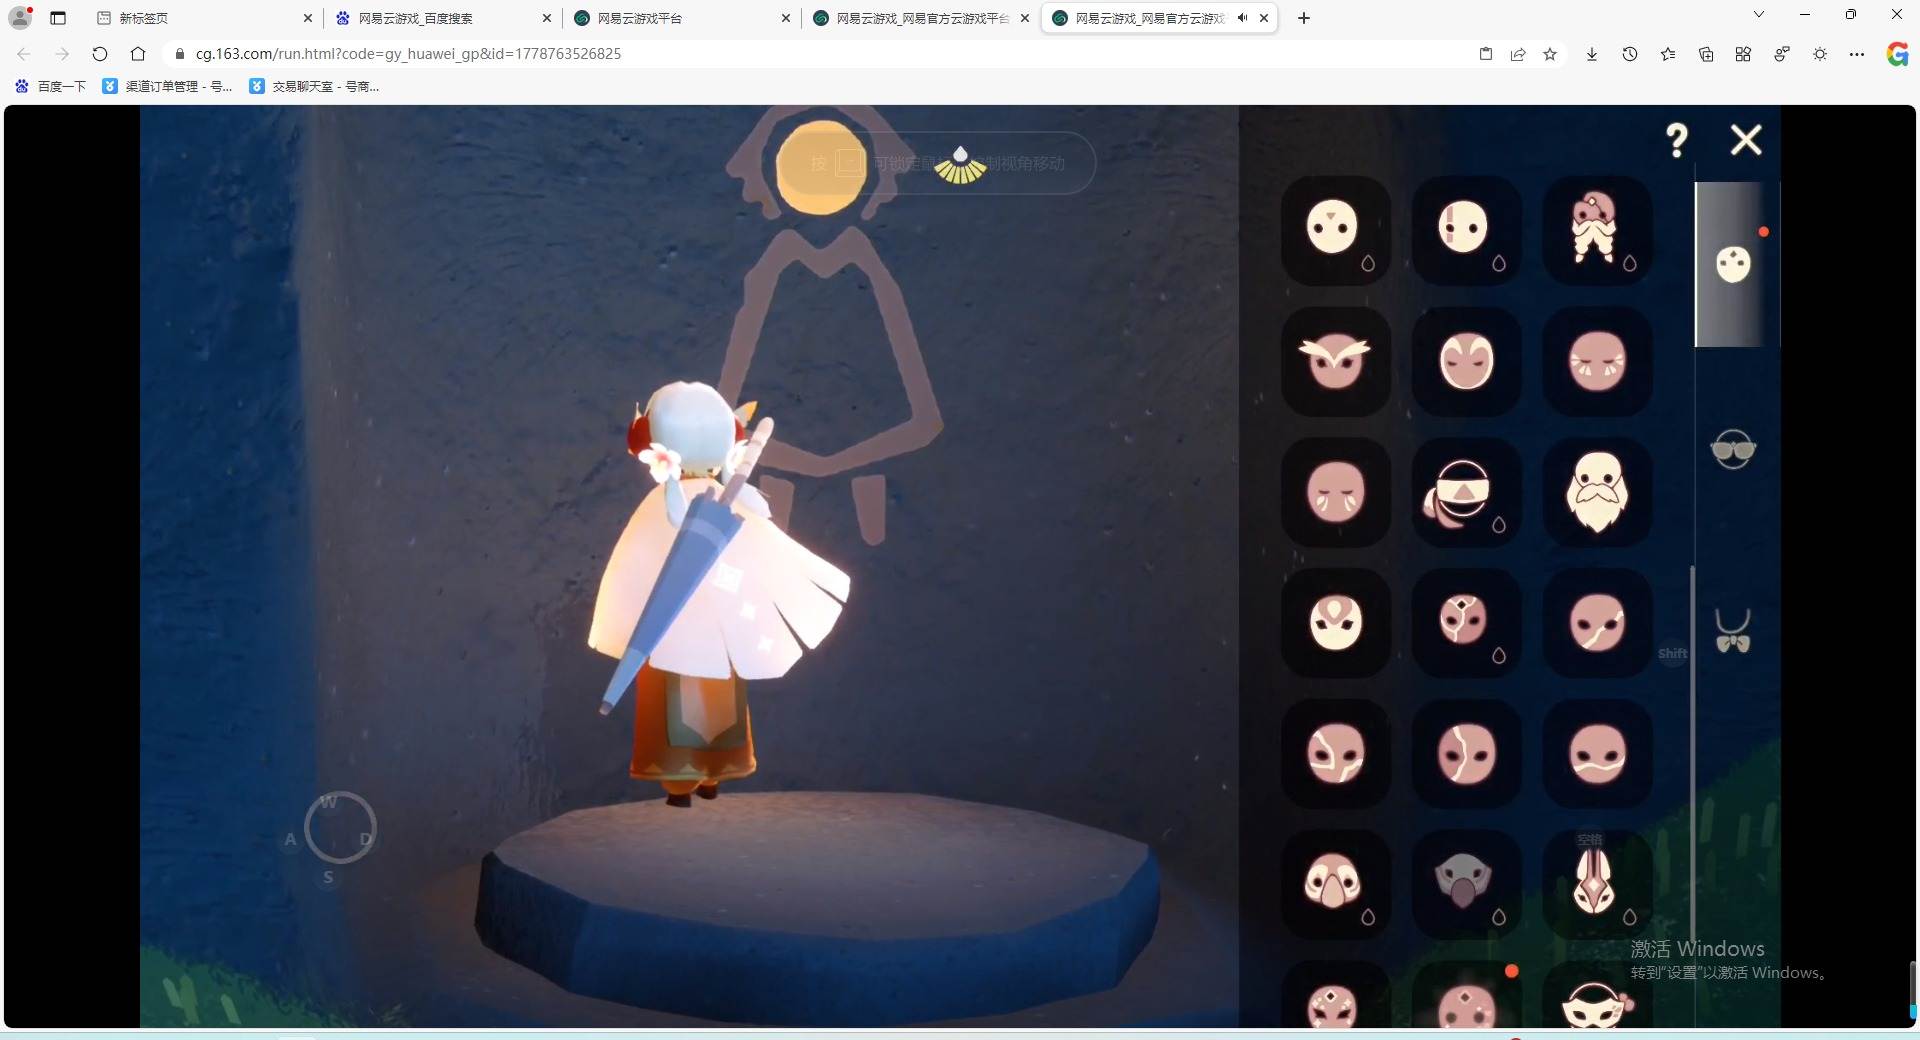1920x1040 pixels.
Task: Select the white bearded elder mask
Action: (1597, 492)
